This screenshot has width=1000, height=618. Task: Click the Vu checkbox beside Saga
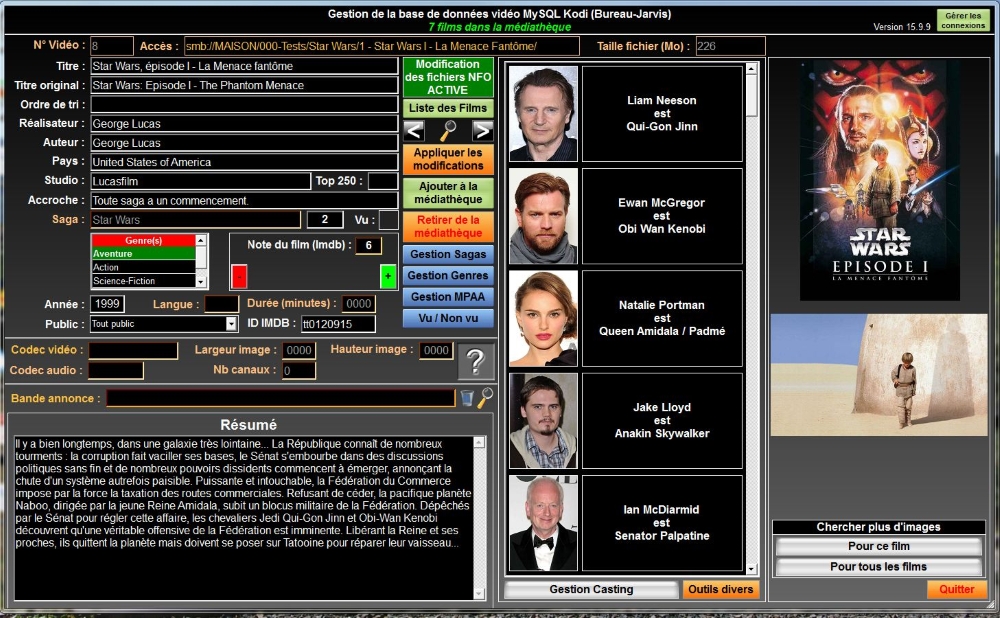(388, 220)
